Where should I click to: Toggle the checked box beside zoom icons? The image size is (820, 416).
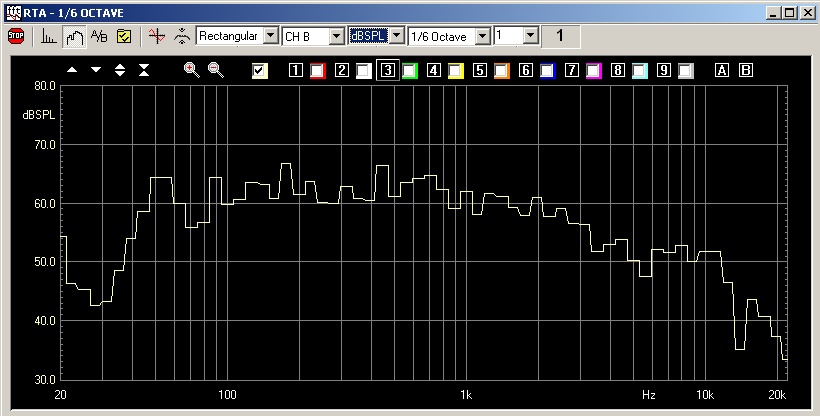pyautogui.click(x=260, y=70)
